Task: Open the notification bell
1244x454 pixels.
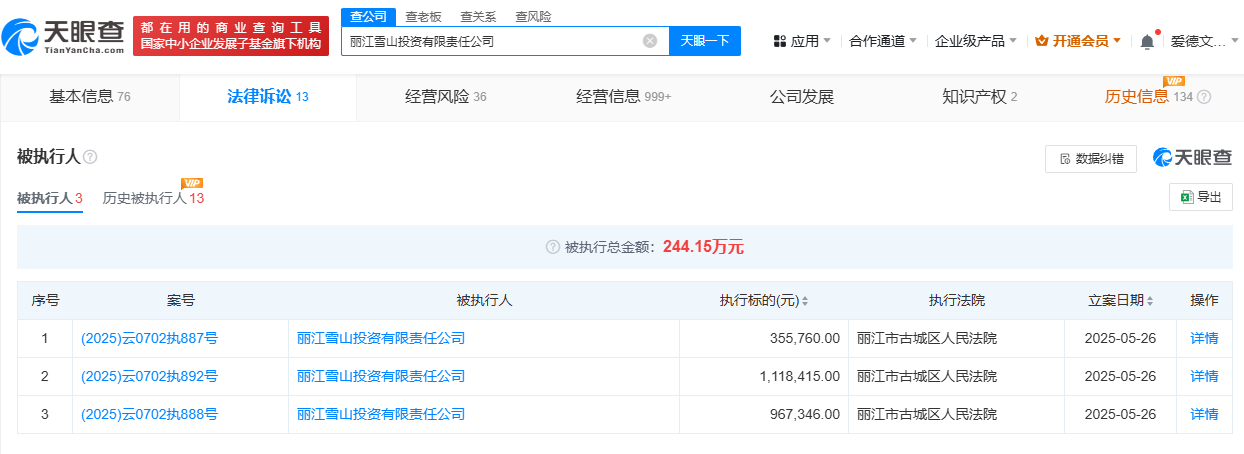Action: 1147,41
